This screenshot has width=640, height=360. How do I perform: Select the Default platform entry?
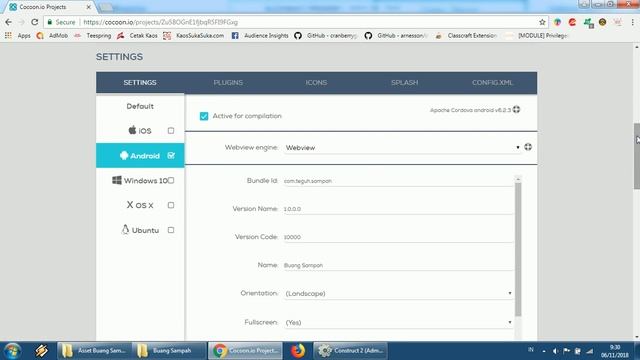click(140, 106)
